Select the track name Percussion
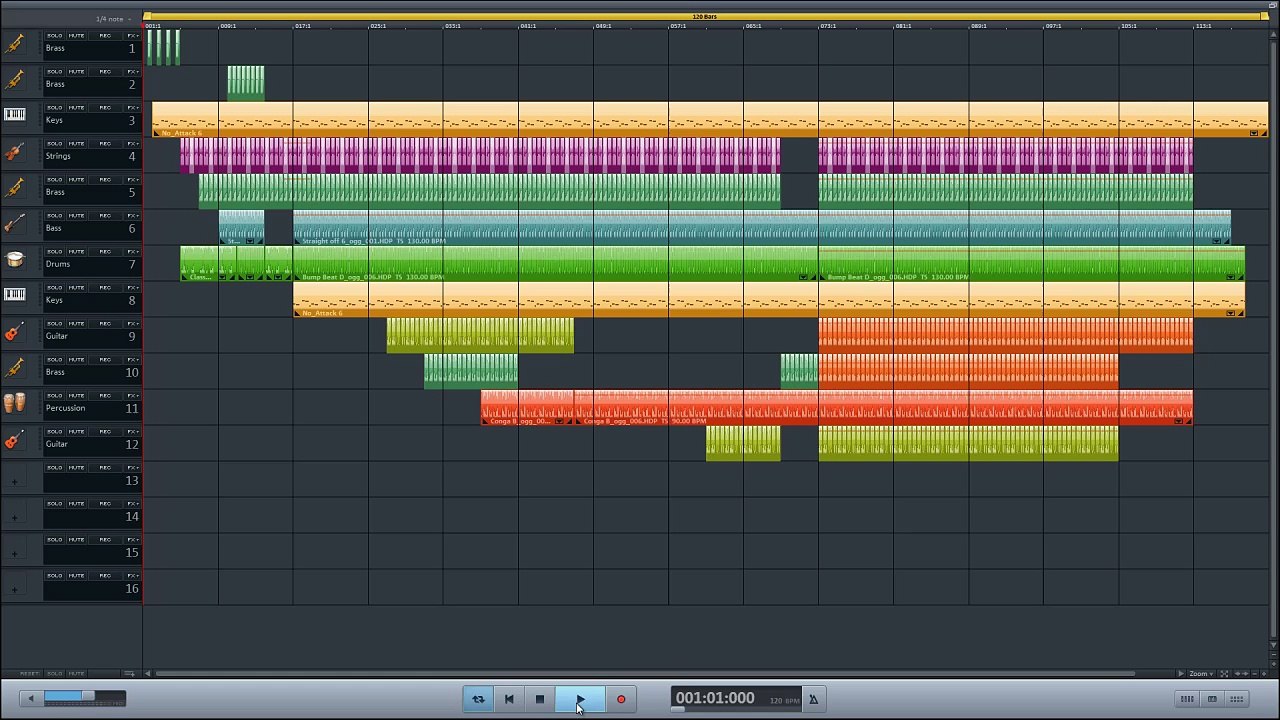This screenshot has width=1280, height=720. (x=65, y=408)
